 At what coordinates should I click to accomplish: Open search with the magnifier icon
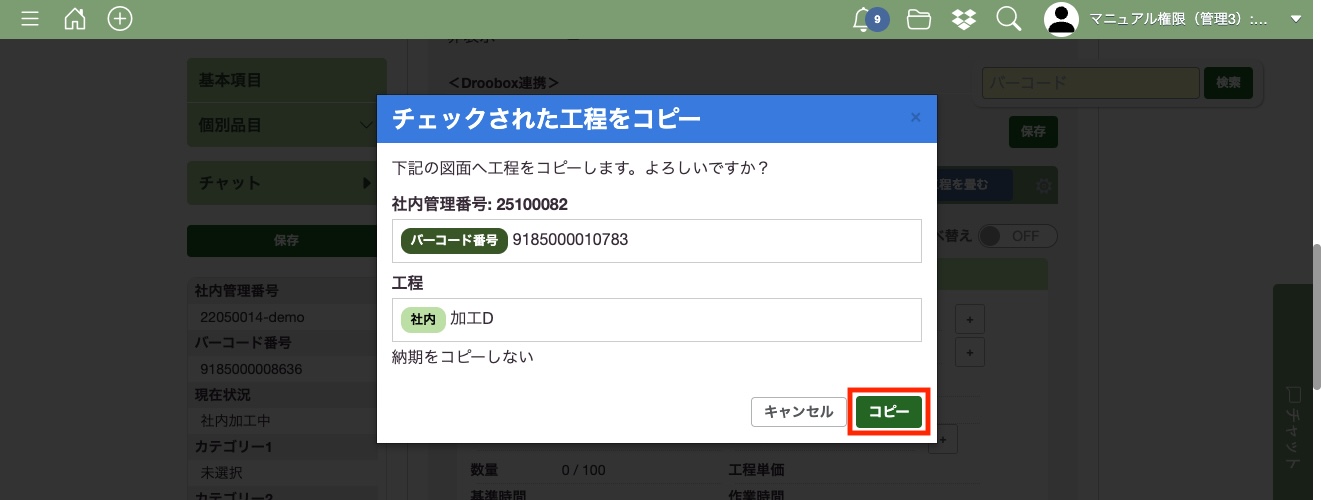[1008, 19]
